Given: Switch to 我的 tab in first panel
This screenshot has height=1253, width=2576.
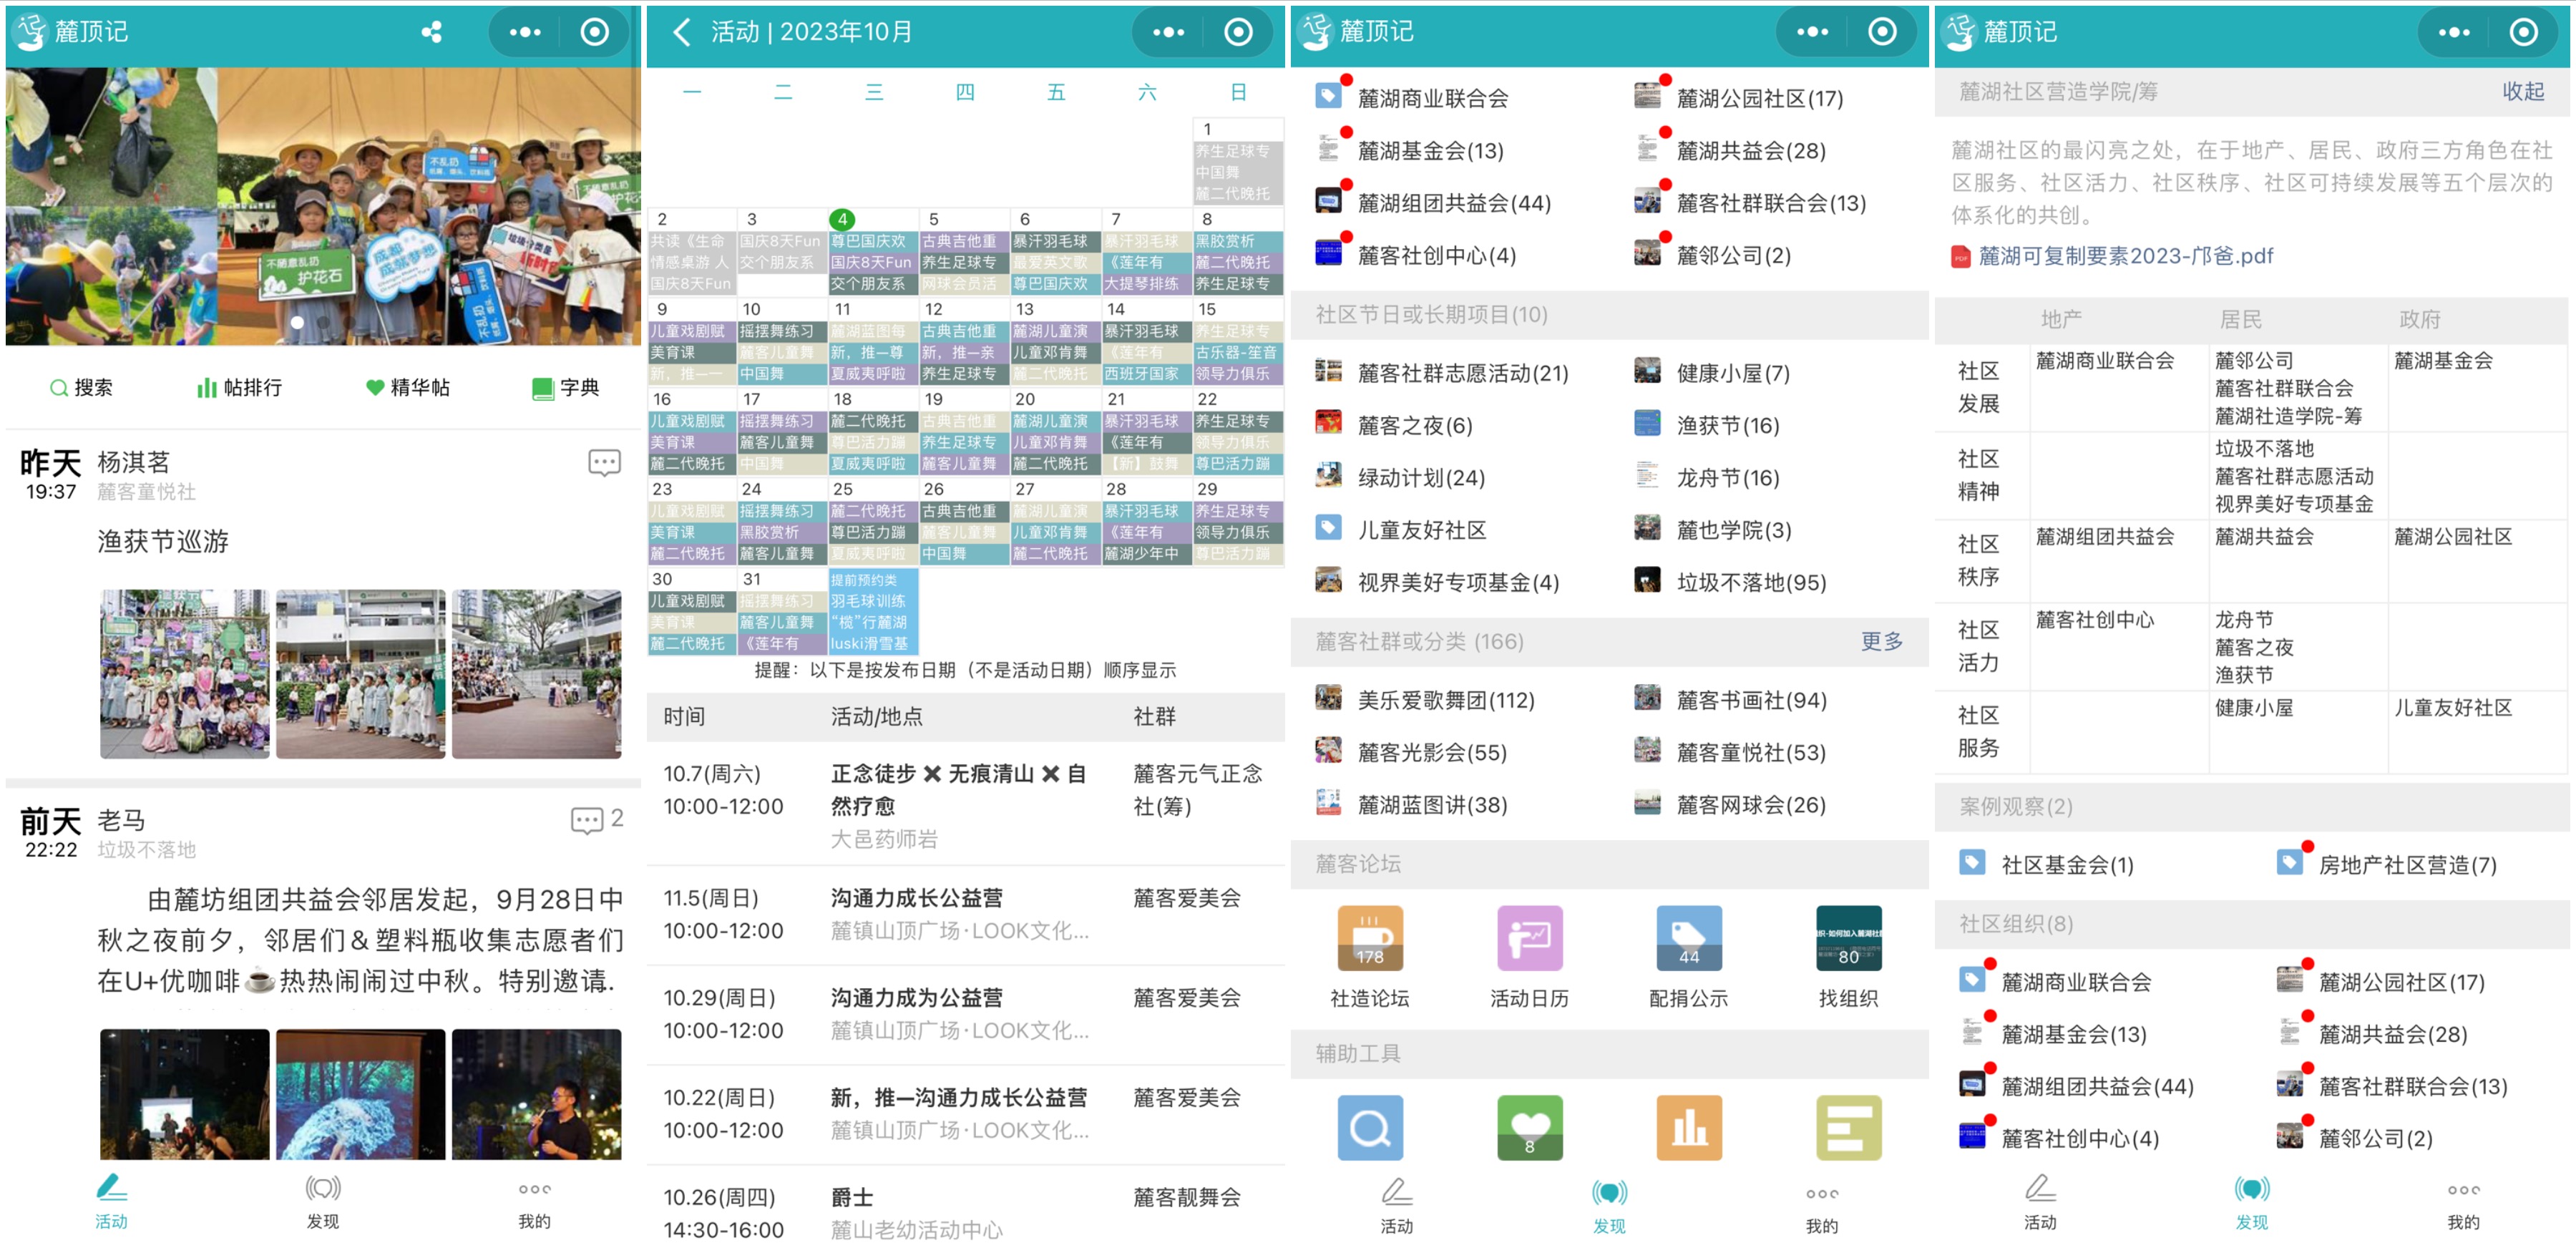Looking at the screenshot, I should pyautogui.click(x=534, y=1201).
